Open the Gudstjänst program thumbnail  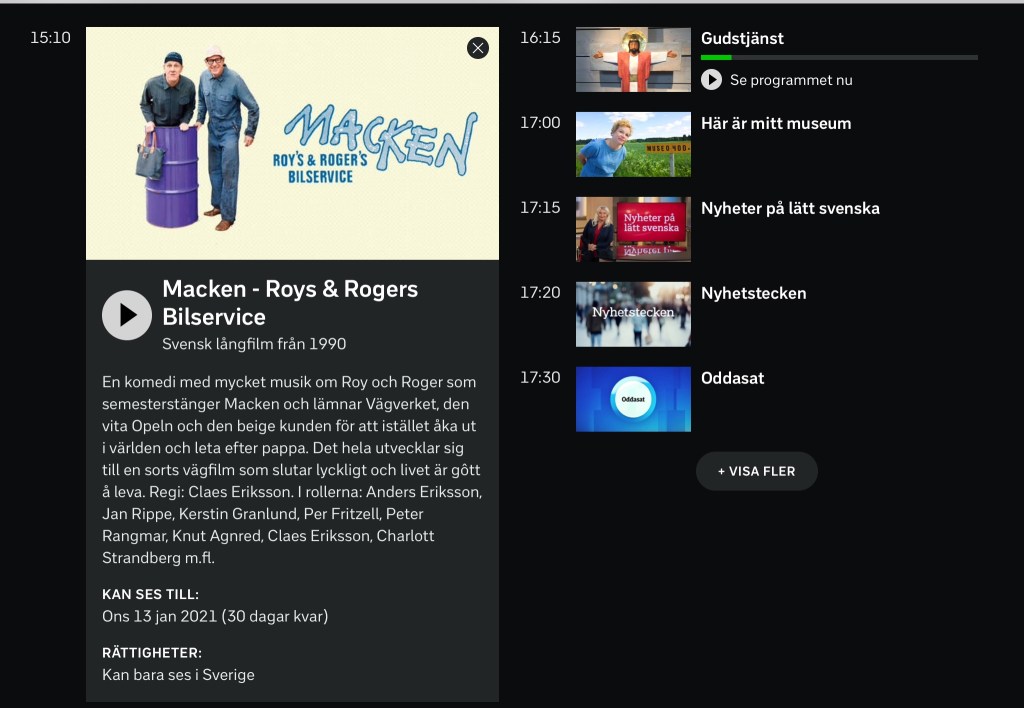633,60
